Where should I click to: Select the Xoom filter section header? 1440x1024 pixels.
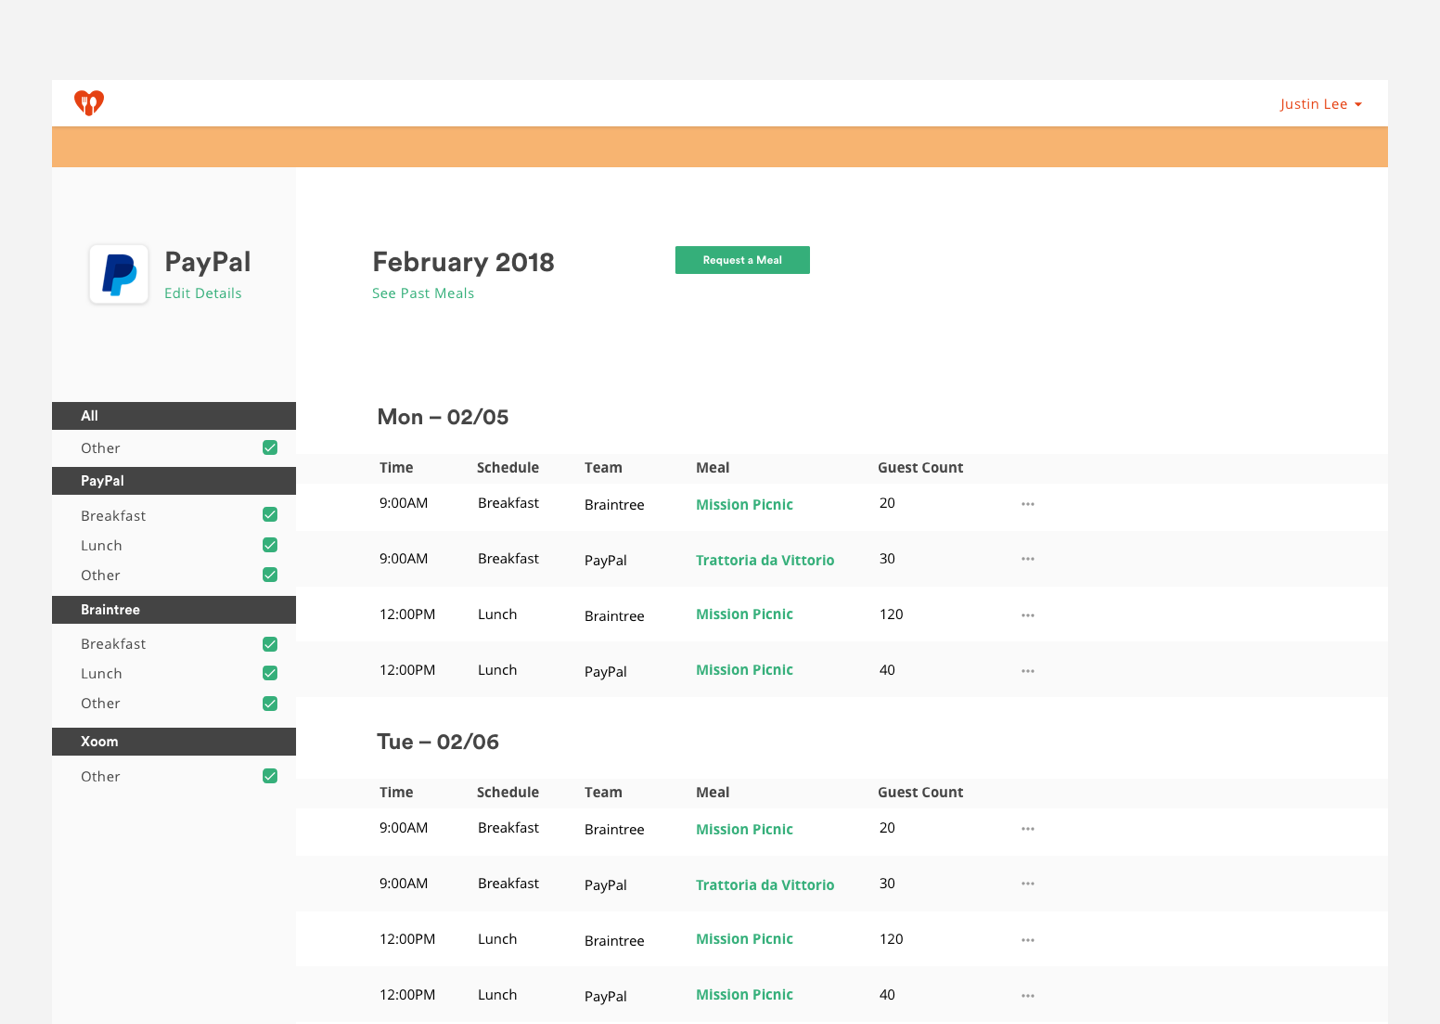(x=174, y=742)
